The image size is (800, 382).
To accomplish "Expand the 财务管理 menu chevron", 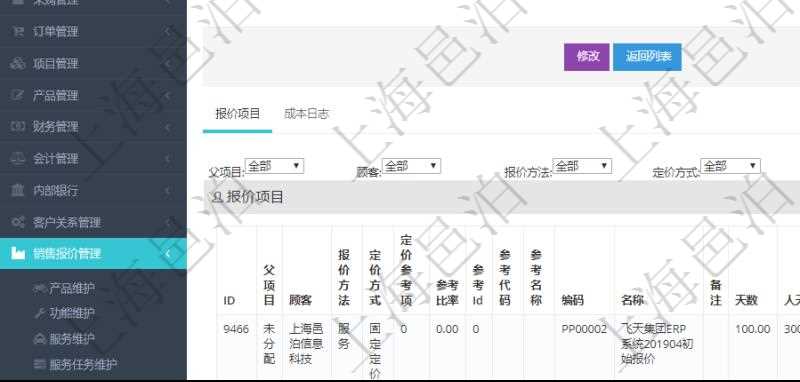I will point(167,127).
